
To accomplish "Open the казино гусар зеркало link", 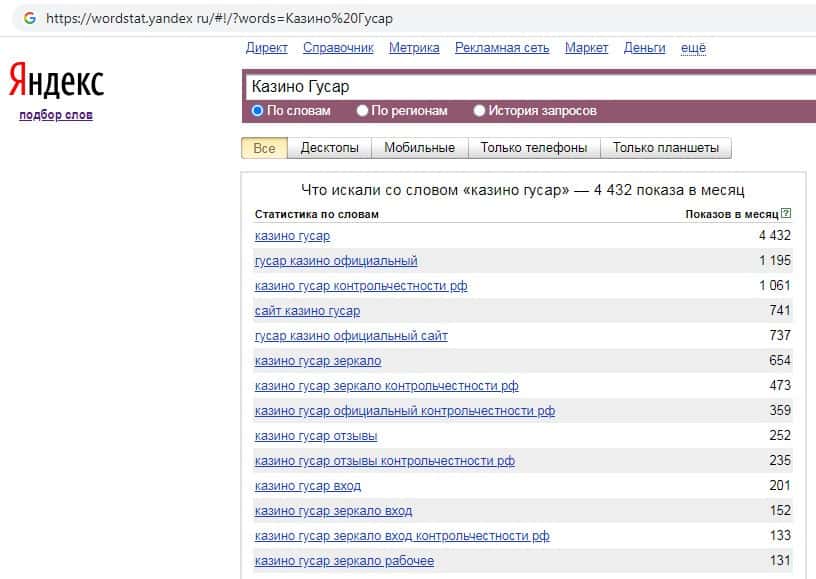I will [318, 361].
